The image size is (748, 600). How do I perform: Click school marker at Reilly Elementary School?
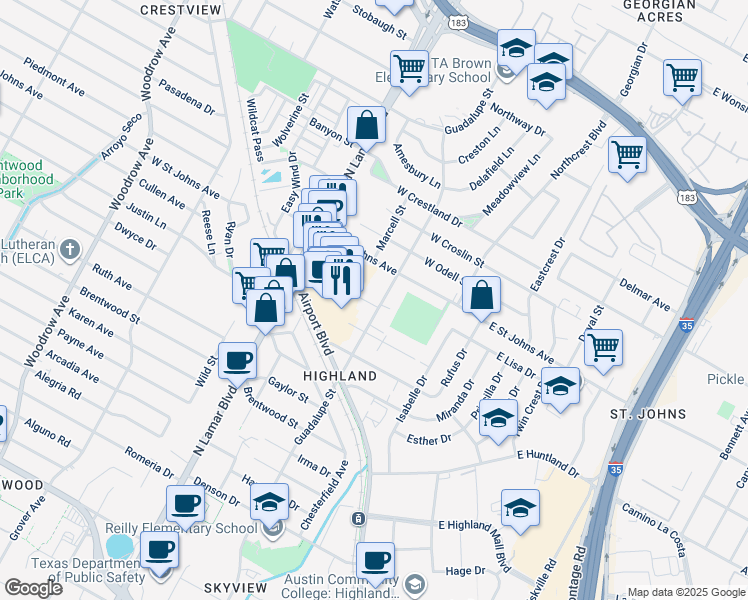coord(269,502)
